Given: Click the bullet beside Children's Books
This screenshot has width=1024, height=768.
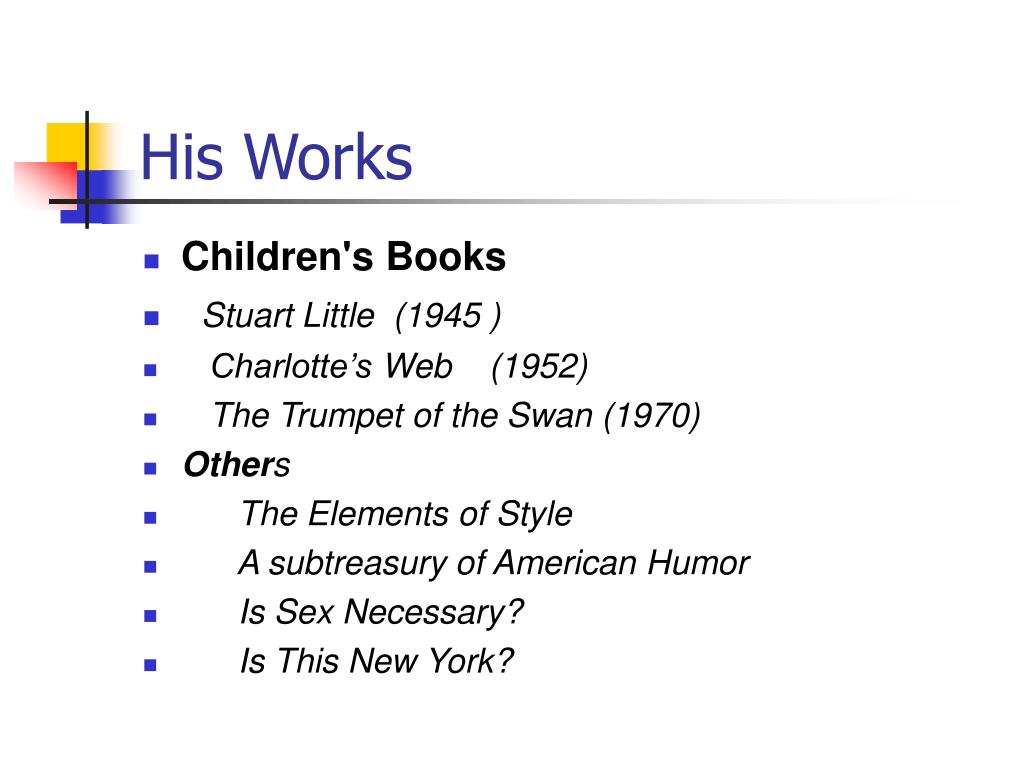Looking at the screenshot, I should pyautogui.click(x=151, y=262).
